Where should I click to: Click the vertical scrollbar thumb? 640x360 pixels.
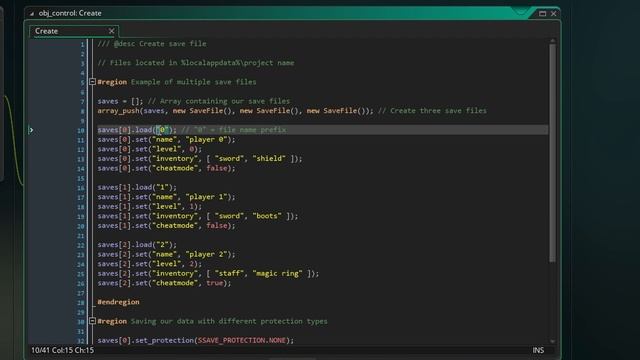pyautogui.click(x=552, y=153)
